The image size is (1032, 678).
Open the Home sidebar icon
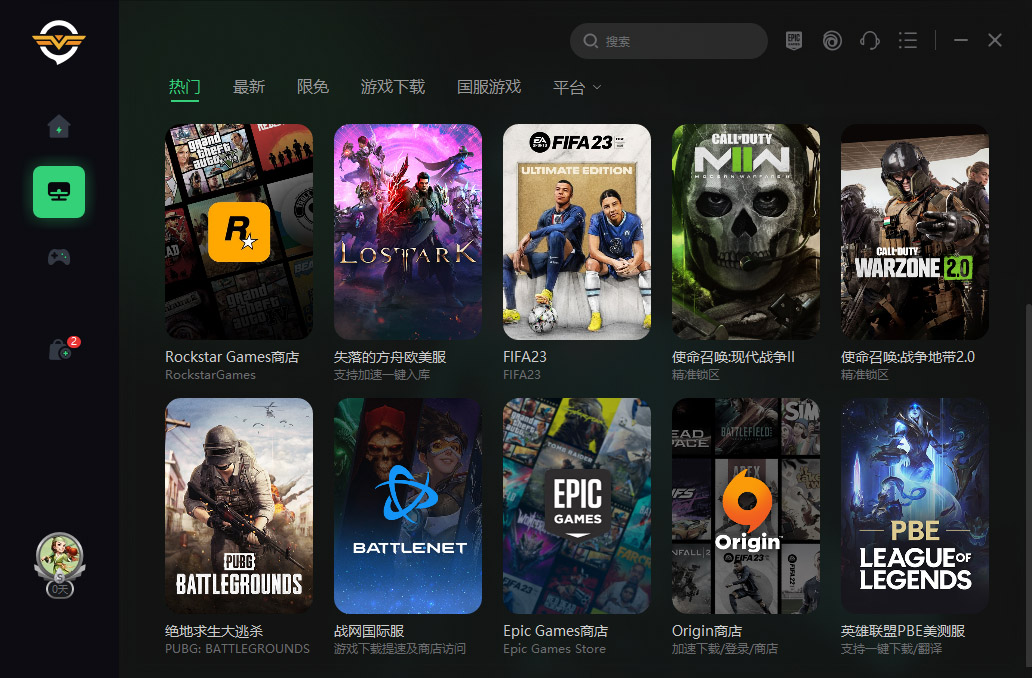coord(59,126)
